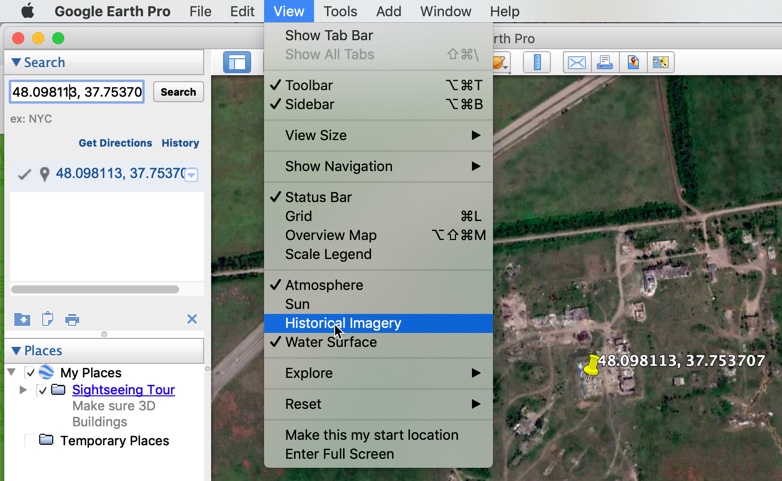Screen dimensions: 782x481
Task: Click the Sightseeing Tour folder icon
Action: click(58, 389)
